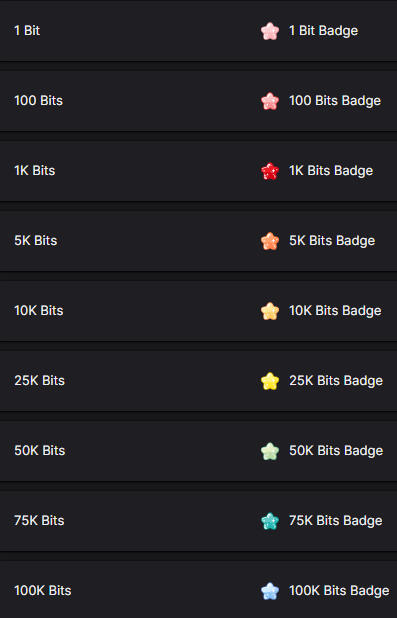Image resolution: width=397 pixels, height=618 pixels.
Task: Click the 10K Bits tier label
Action: [x=39, y=311]
